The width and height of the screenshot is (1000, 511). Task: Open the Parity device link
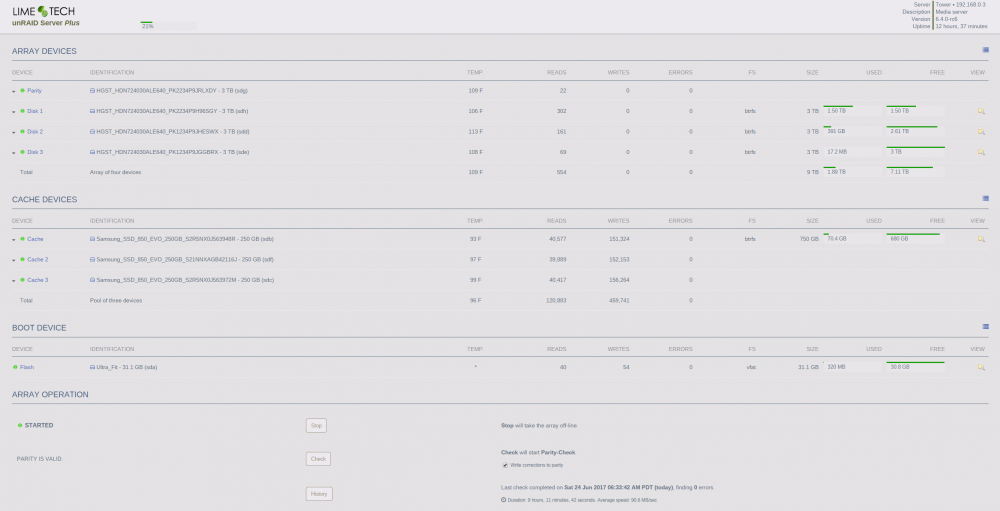pos(34,91)
